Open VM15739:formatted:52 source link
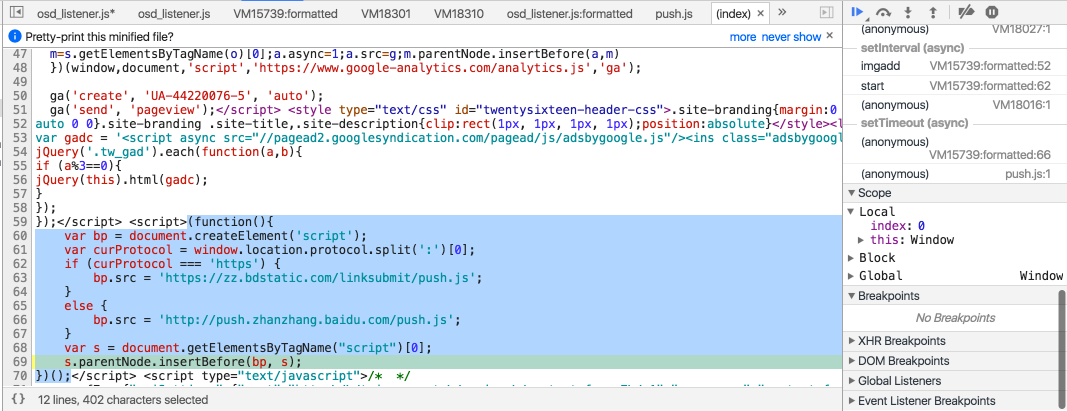This screenshot has width=1067, height=411. [x=990, y=66]
